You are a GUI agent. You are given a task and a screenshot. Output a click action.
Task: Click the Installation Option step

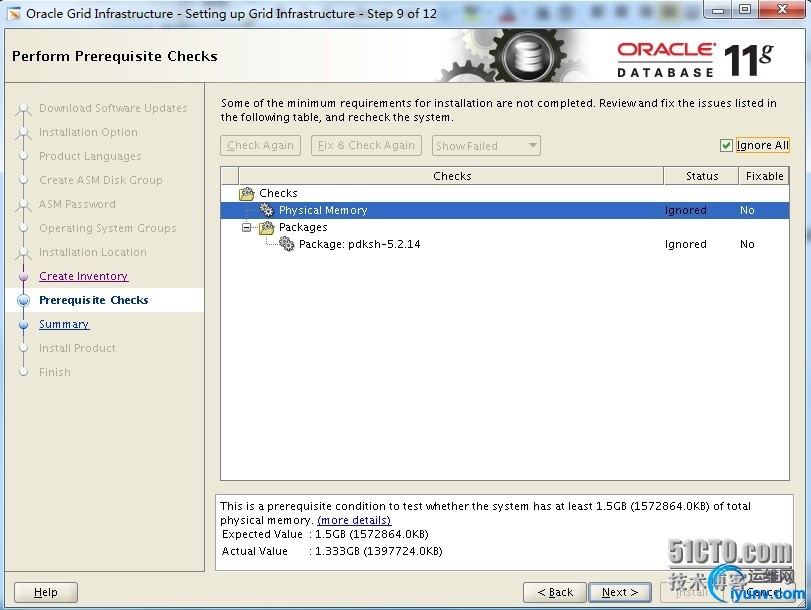pyautogui.click(x=88, y=132)
